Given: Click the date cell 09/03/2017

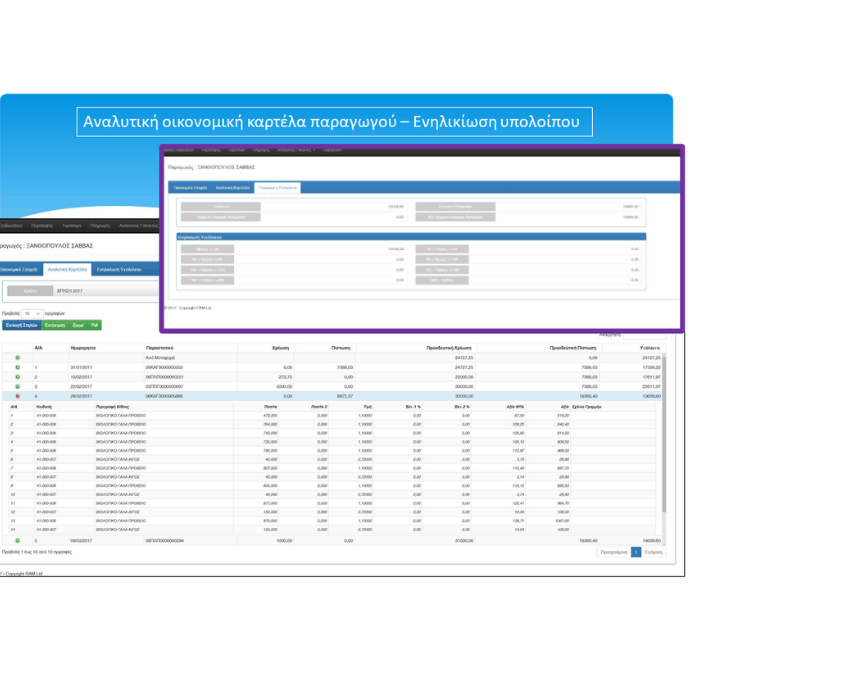Looking at the screenshot, I should 81,541.
